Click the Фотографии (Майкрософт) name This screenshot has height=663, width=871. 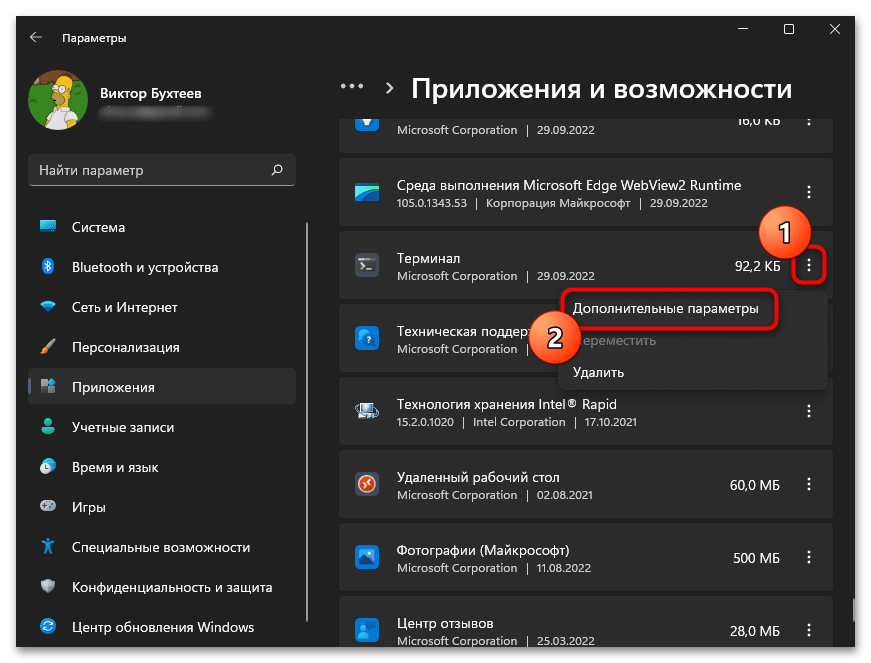point(483,550)
